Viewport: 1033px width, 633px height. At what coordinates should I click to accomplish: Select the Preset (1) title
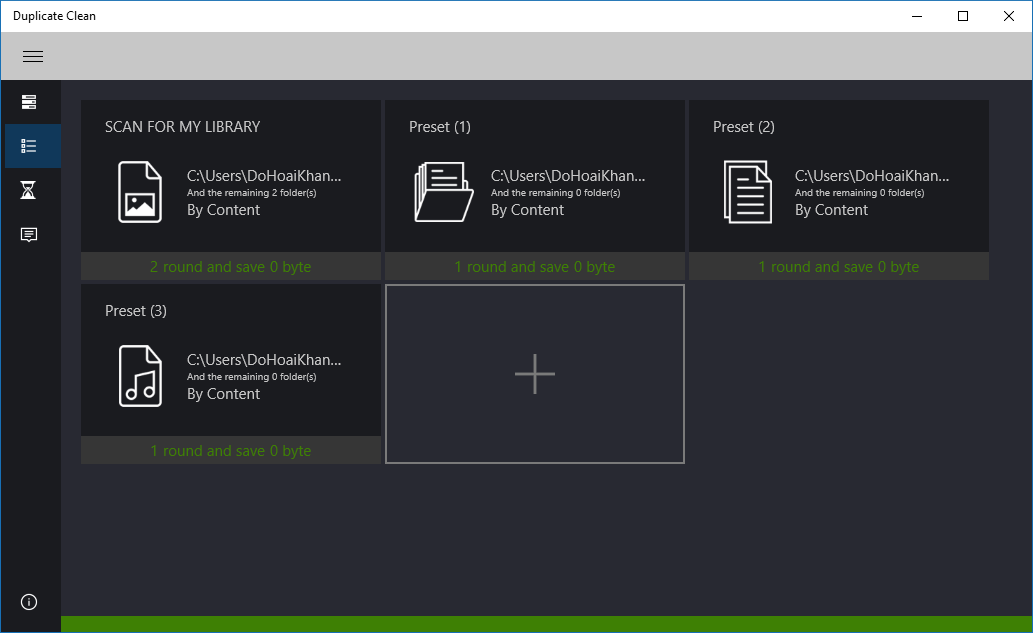(x=439, y=126)
